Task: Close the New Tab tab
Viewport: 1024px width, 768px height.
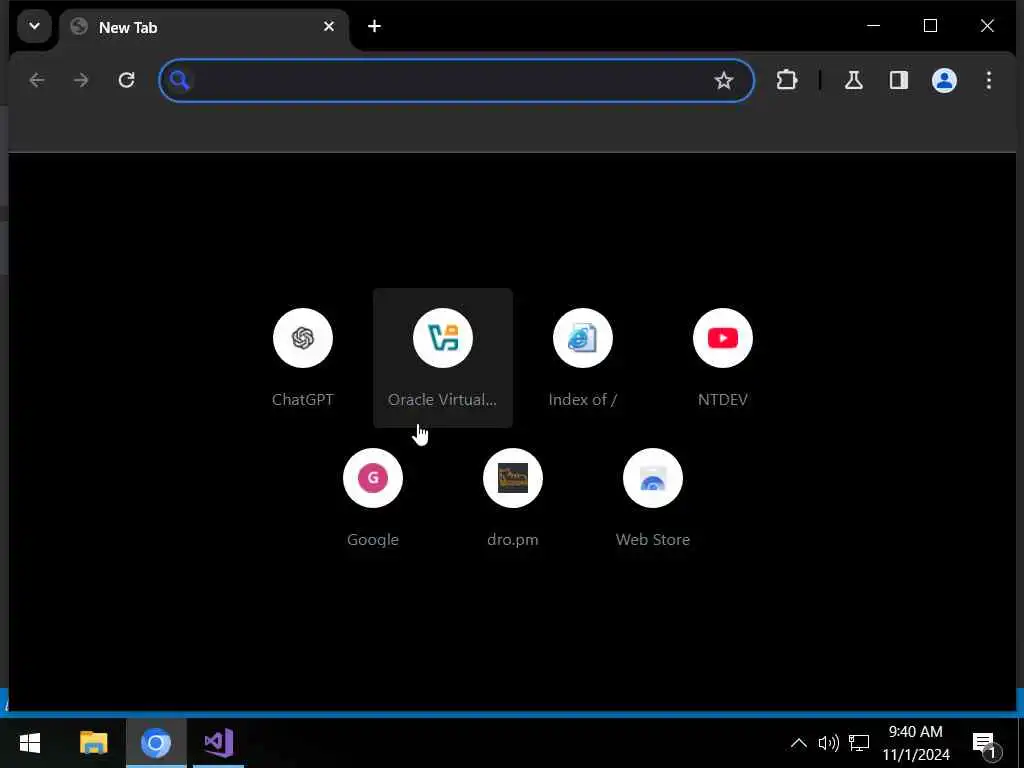Action: click(x=328, y=27)
